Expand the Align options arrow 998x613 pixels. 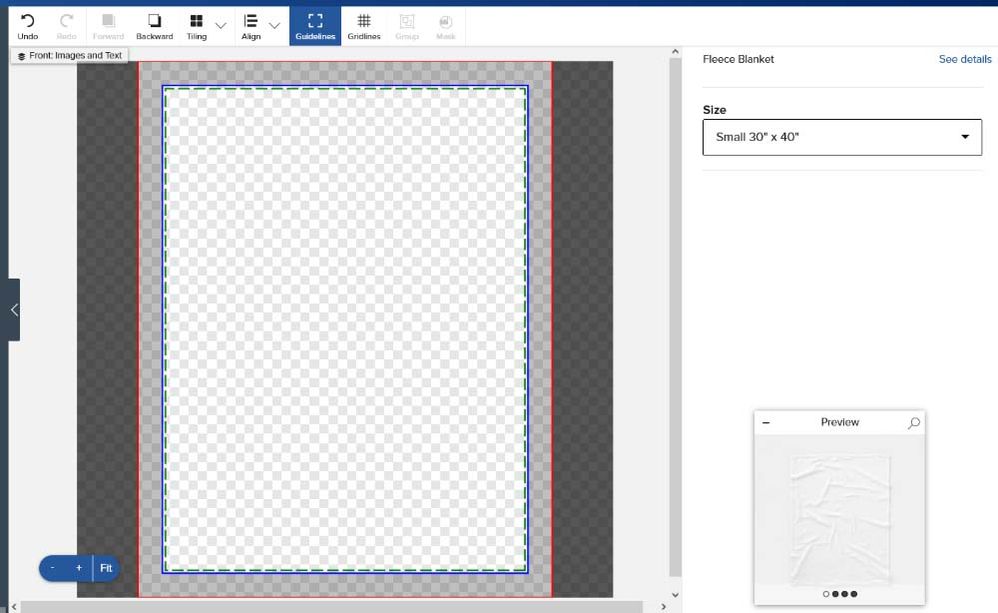click(x=274, y=25)
